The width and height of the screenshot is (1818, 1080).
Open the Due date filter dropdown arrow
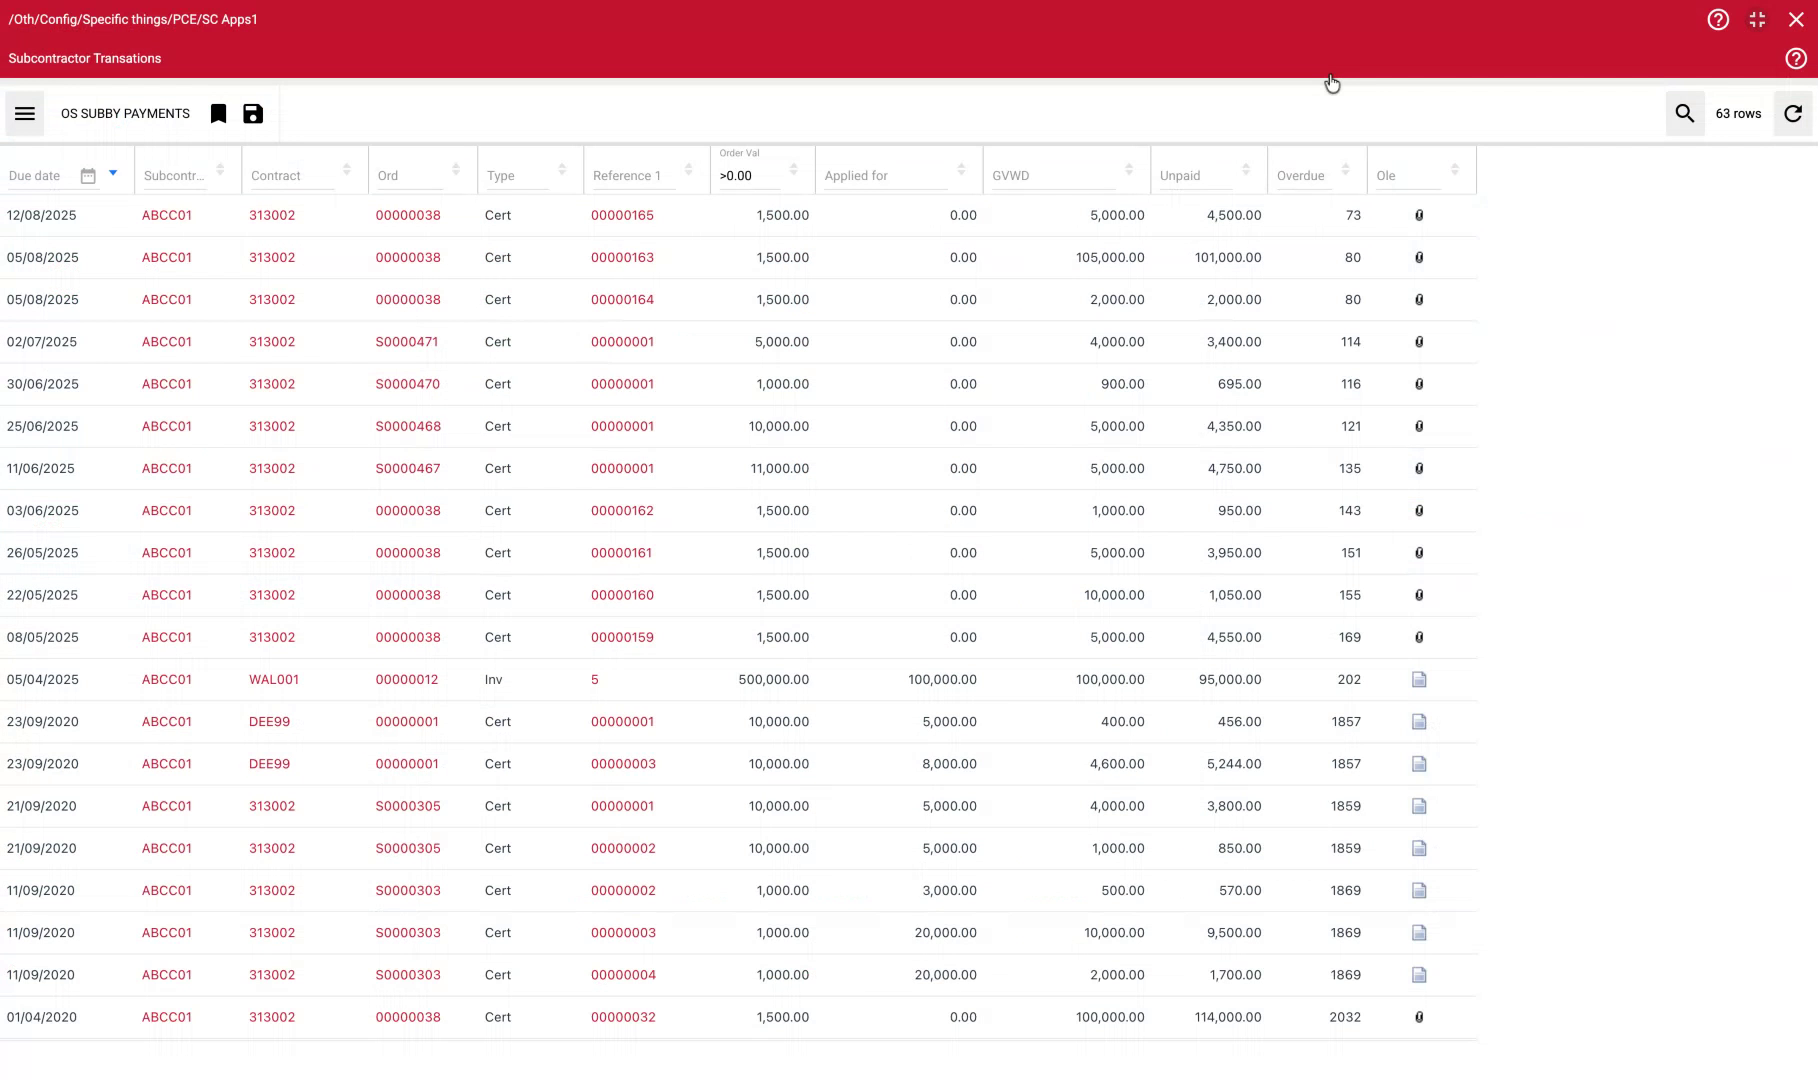pyautogui.click(x=112, y=173)
